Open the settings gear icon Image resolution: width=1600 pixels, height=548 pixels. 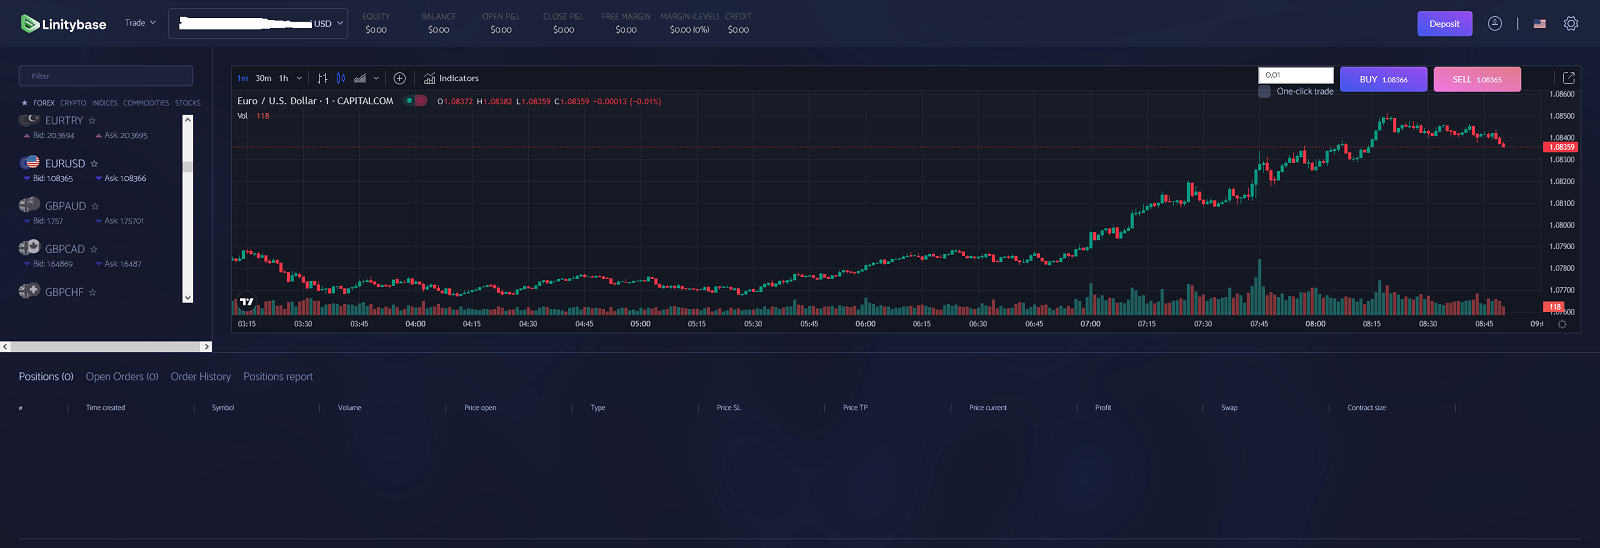click(x=1571, y=23)
